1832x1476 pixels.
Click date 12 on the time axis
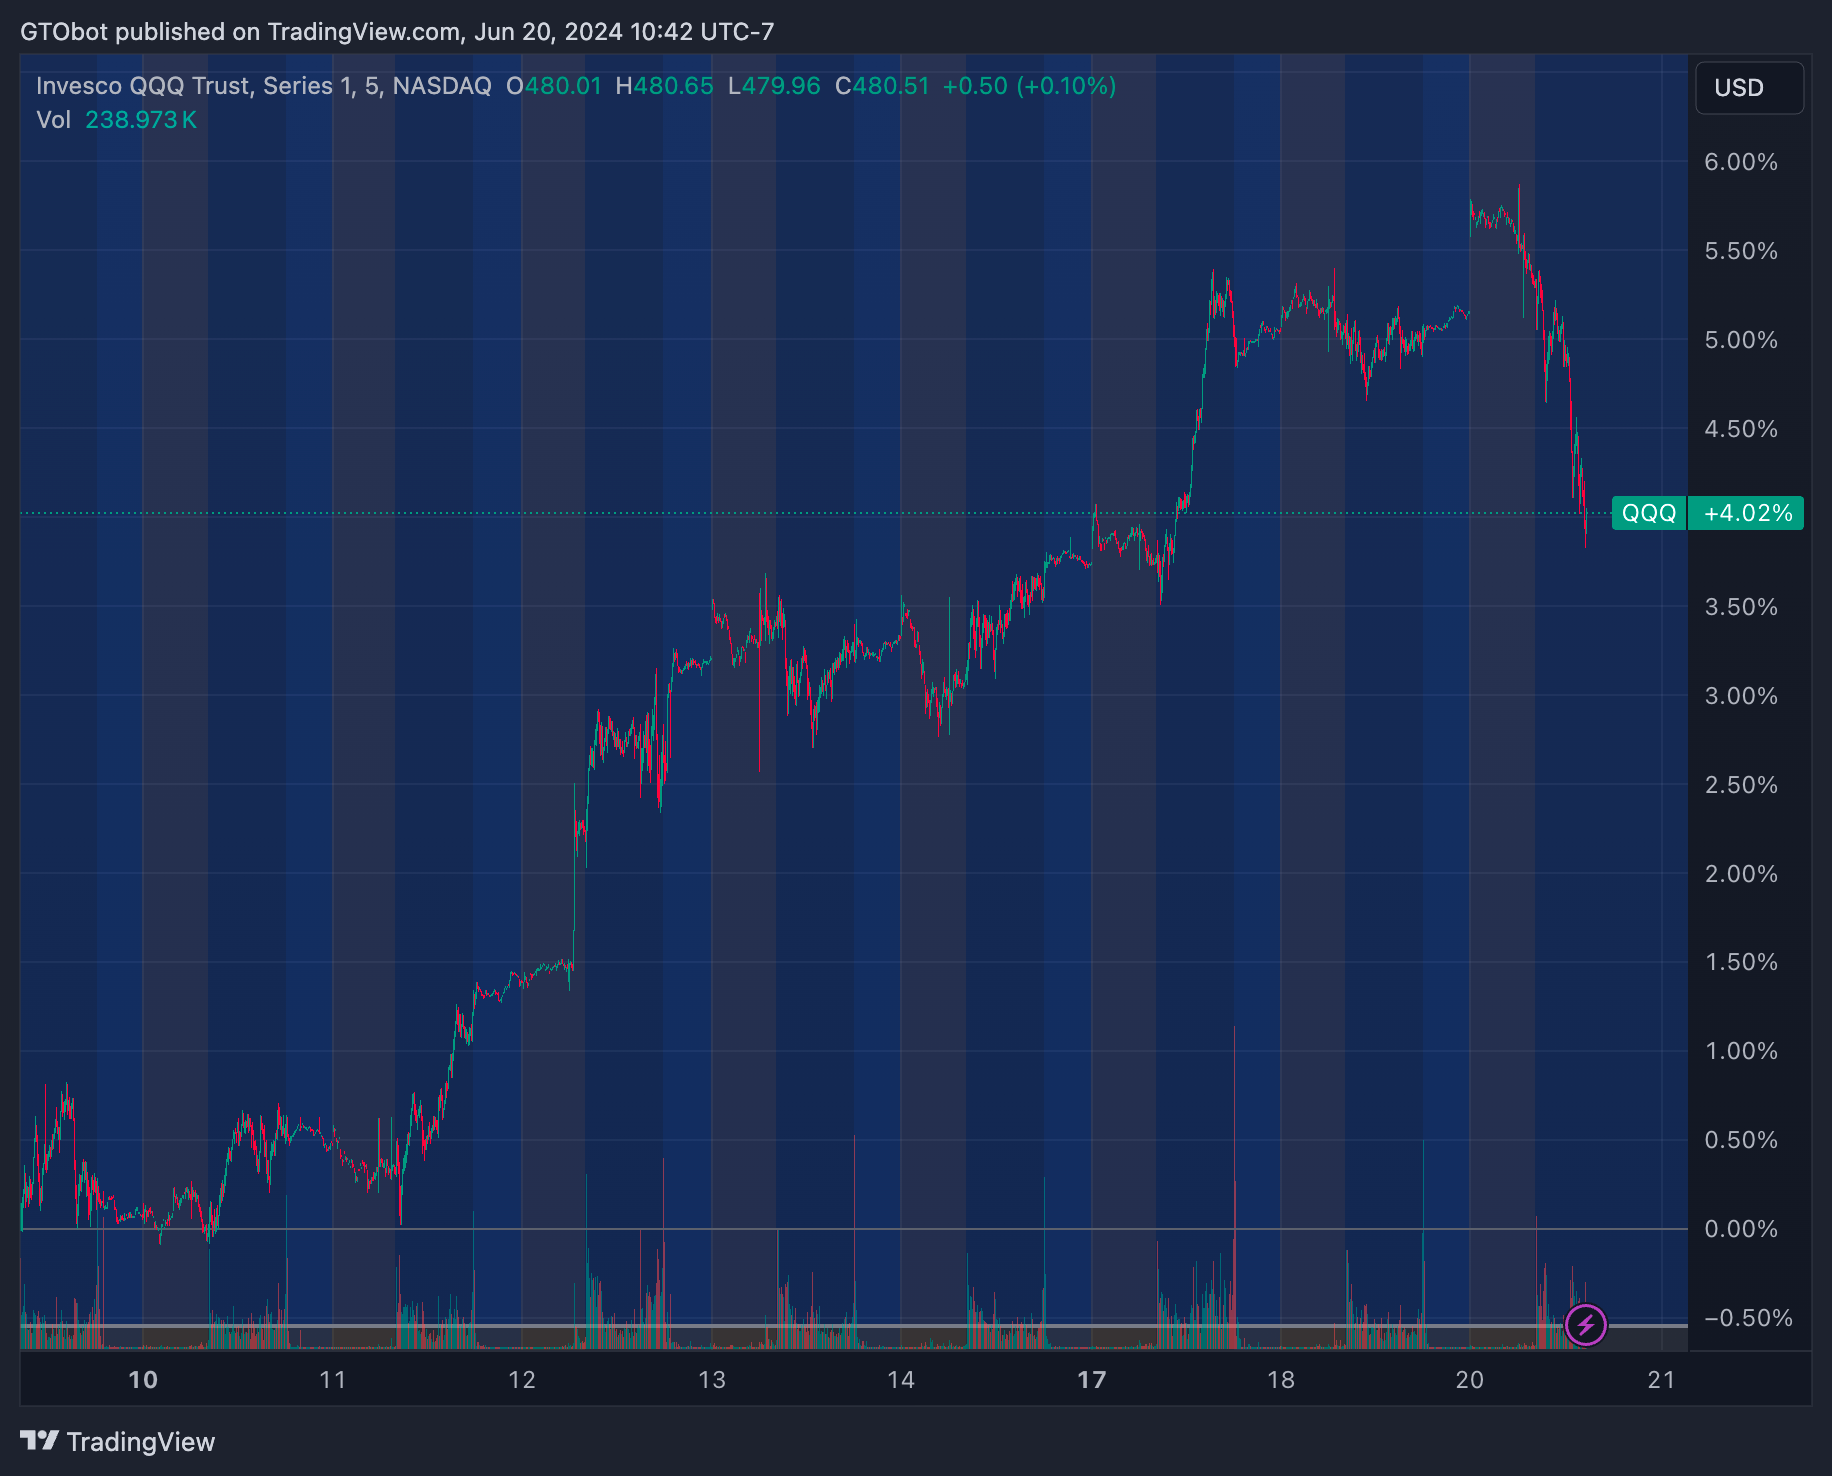[522, 1380]
